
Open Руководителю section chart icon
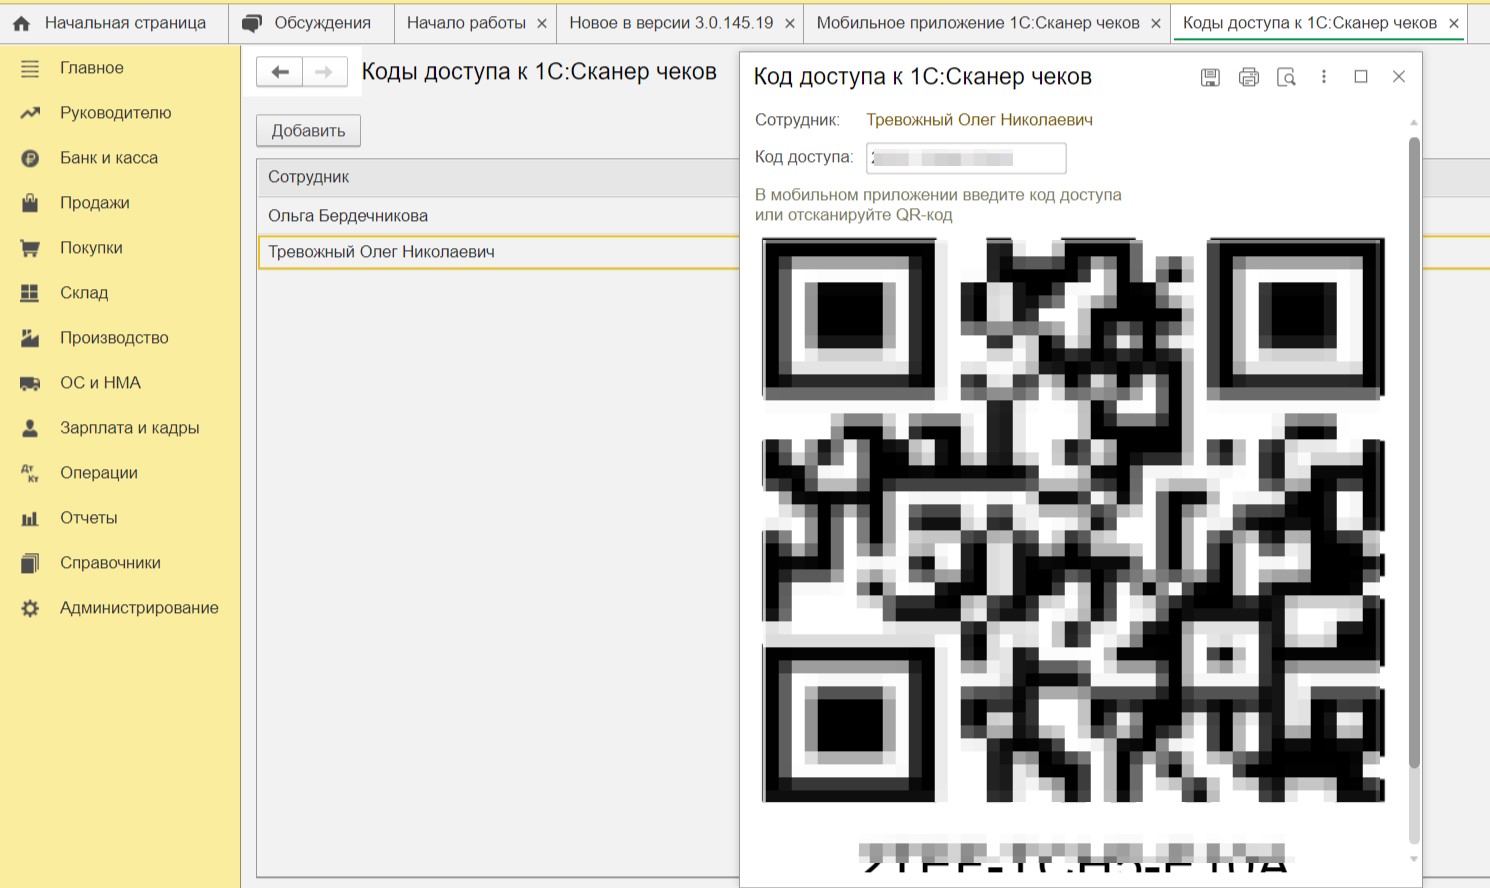coord(30,113)
